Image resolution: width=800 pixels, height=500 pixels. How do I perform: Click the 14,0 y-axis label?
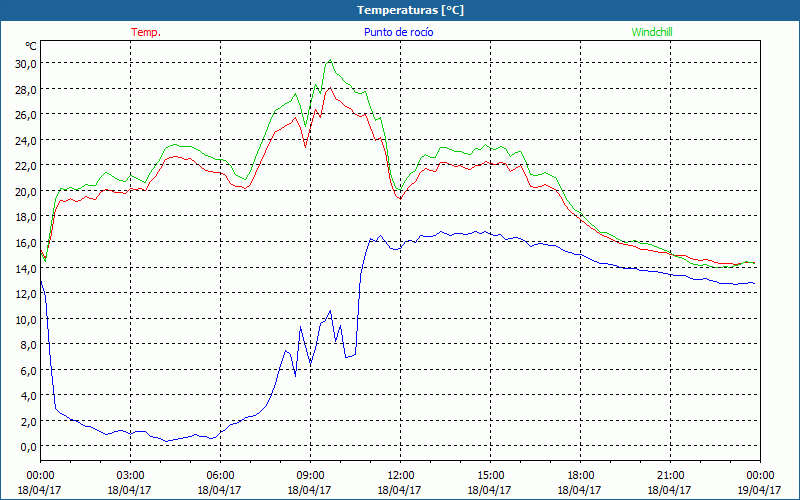click(26, 268)
